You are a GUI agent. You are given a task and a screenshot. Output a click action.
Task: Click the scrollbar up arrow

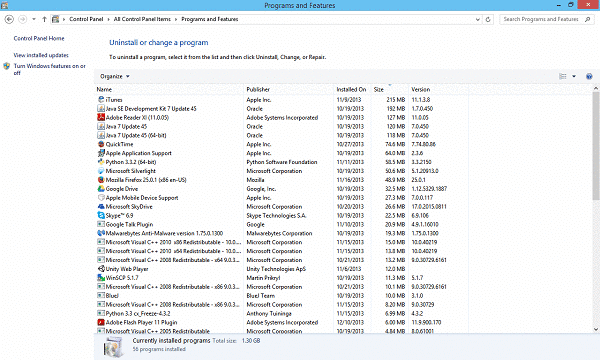596,88
